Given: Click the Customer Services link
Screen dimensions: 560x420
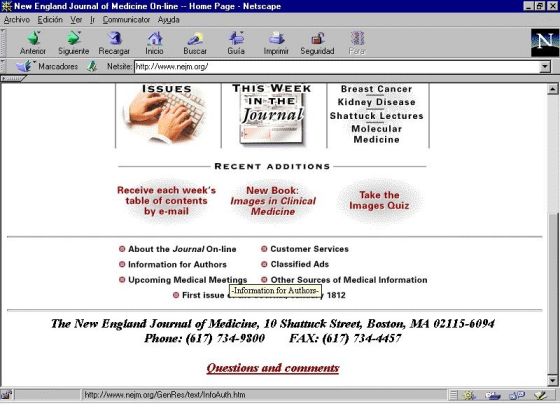Looking at the screenshot, I should (309, 249).
